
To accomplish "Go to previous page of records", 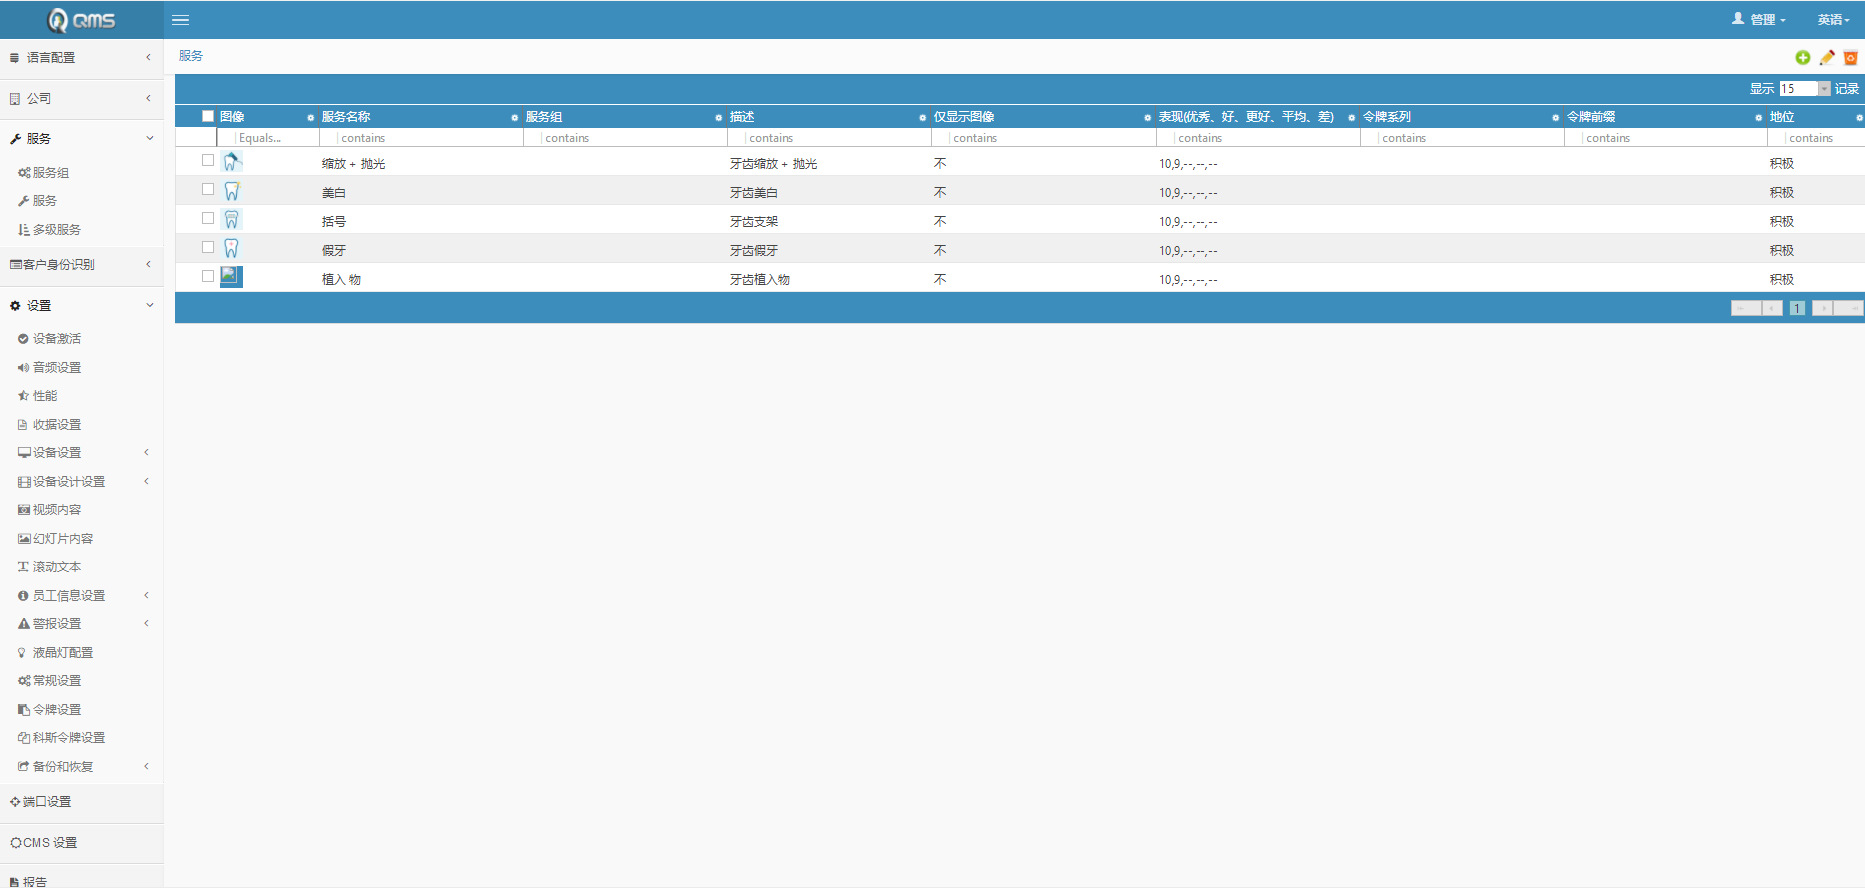I will click(x=1773, y=308).
